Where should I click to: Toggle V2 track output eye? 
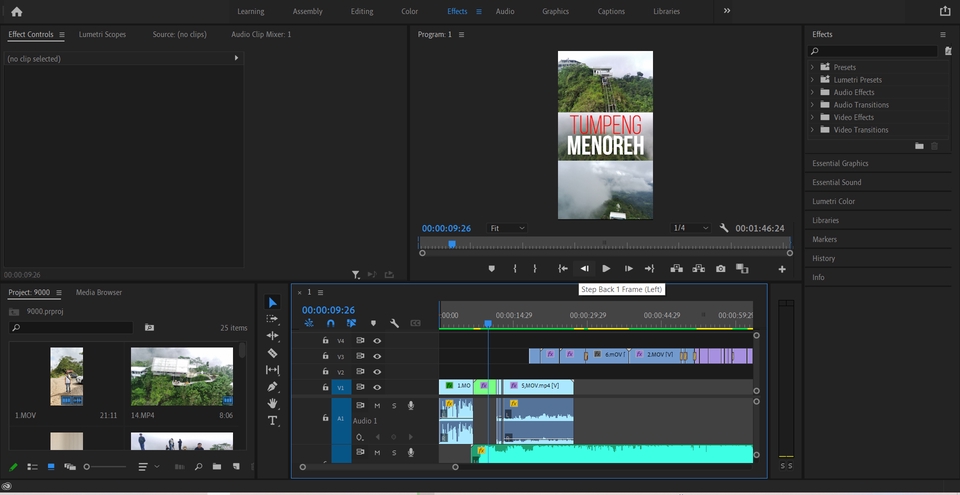point(377,372)
